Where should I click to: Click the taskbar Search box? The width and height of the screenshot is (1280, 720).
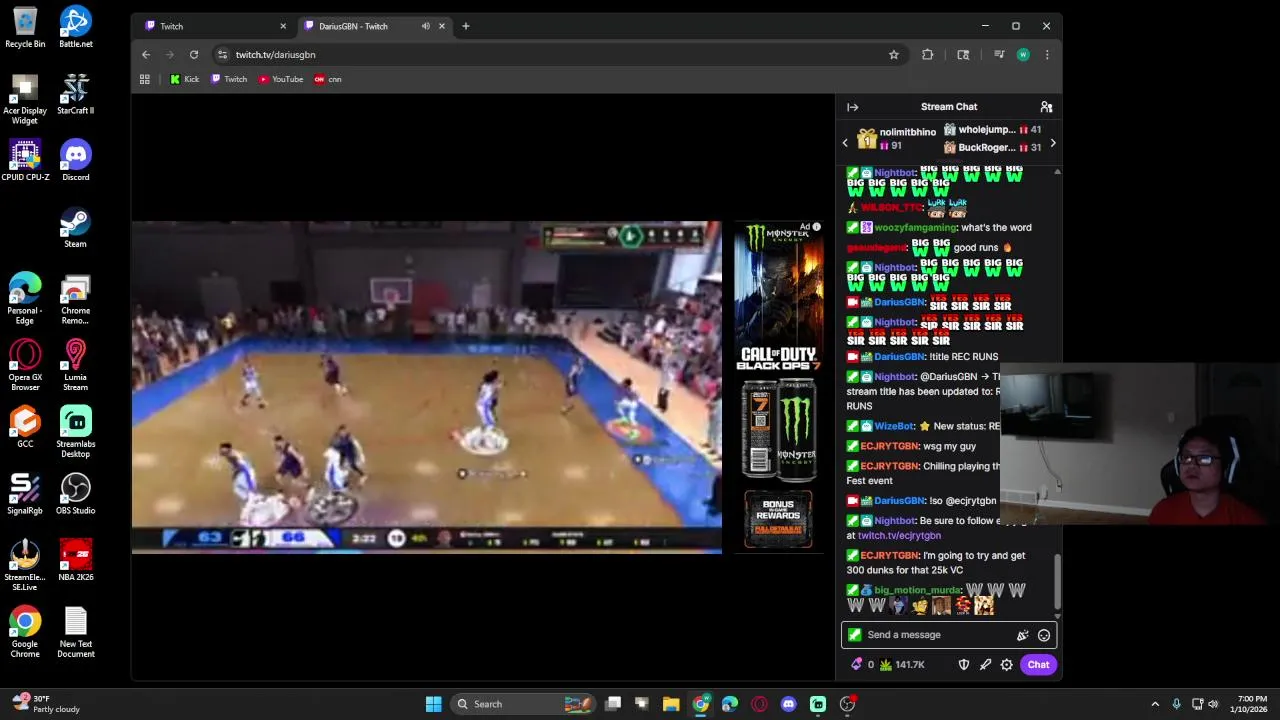523,704
